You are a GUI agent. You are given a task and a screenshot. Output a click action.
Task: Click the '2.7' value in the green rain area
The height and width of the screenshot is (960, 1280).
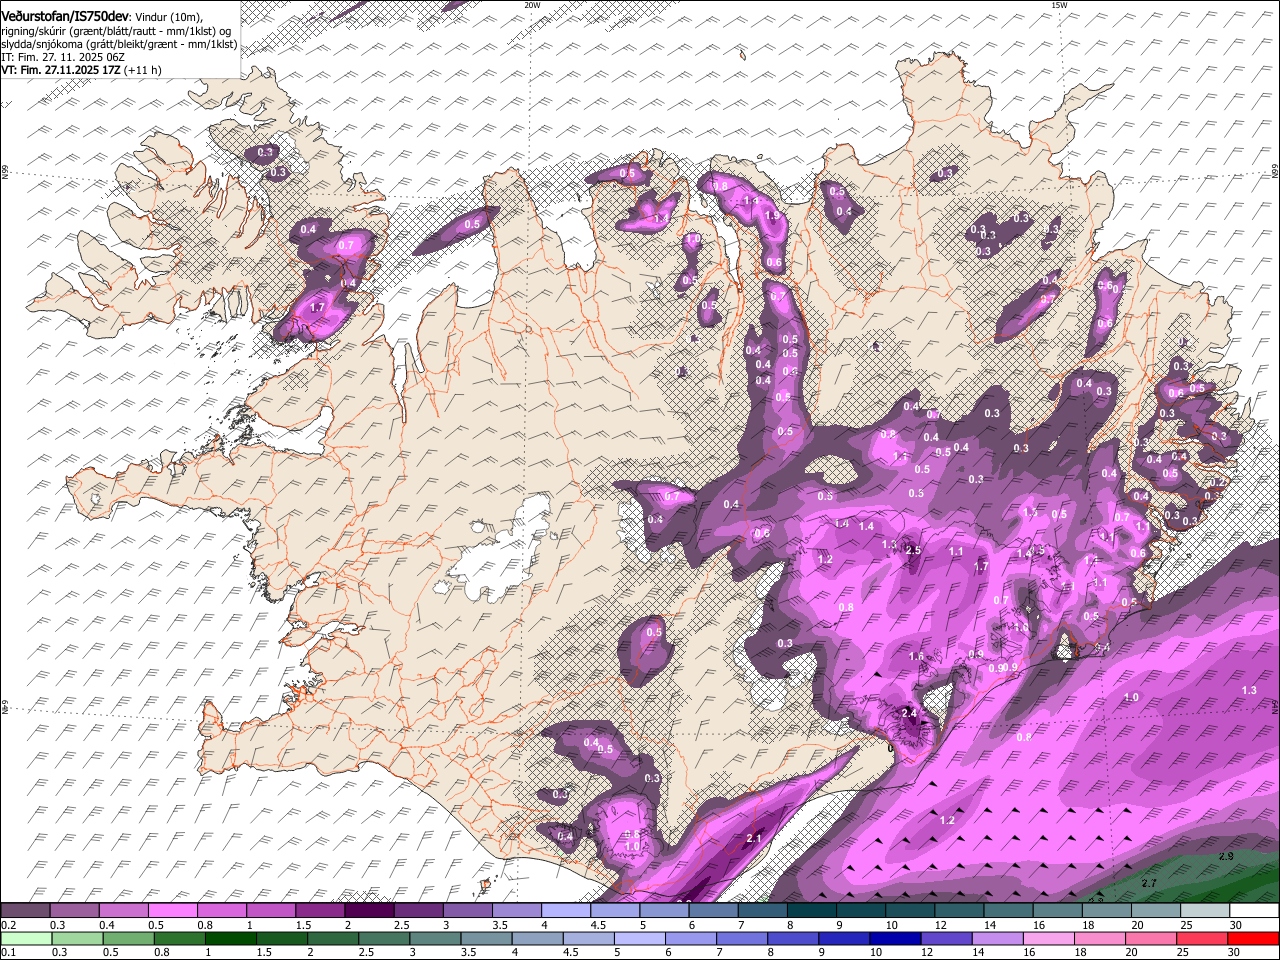[x=1149, y=883]
